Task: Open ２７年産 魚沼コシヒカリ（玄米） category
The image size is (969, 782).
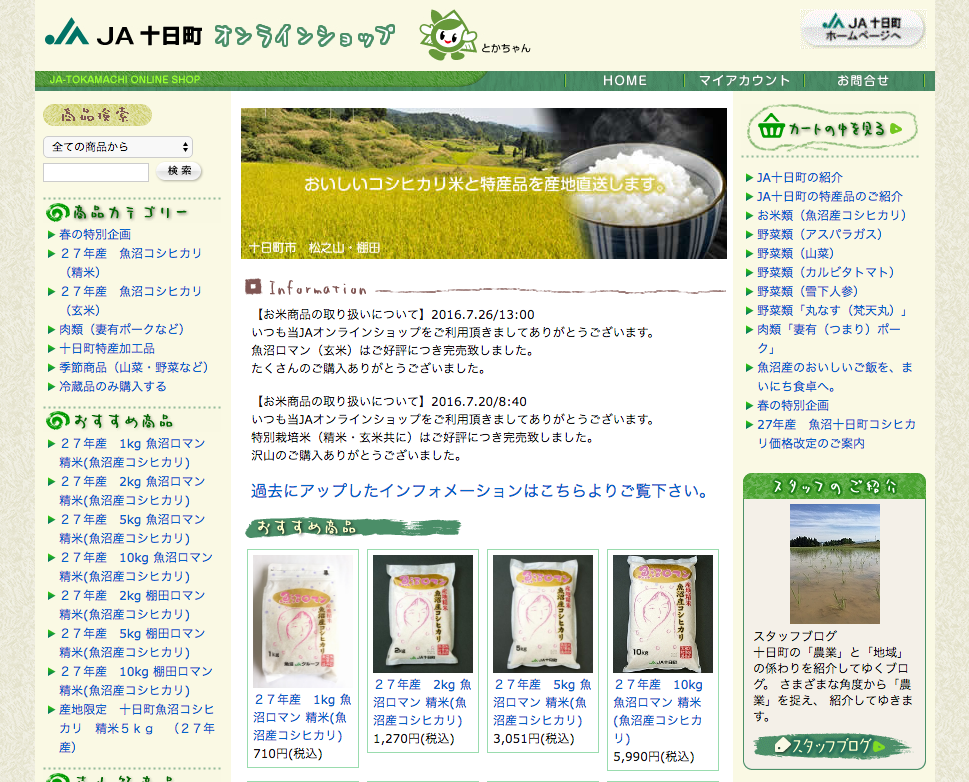Action: point(130,300)
